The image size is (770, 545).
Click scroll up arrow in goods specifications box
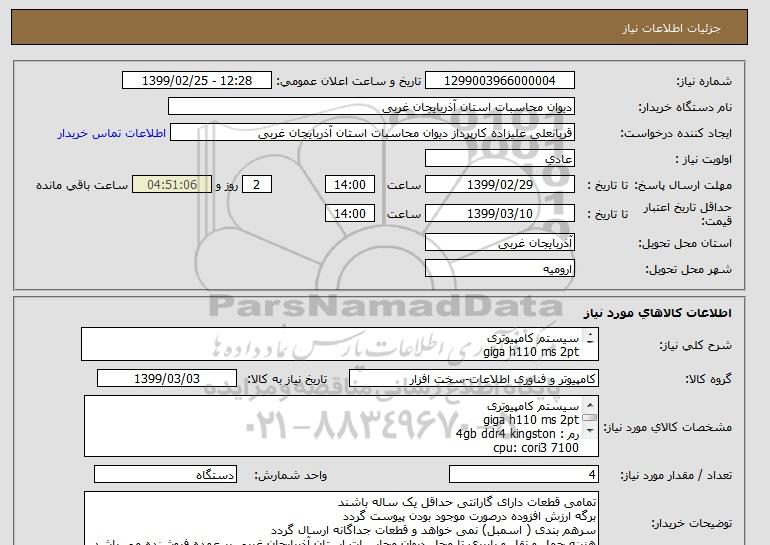pyautogui.click(x=590, y=405)
